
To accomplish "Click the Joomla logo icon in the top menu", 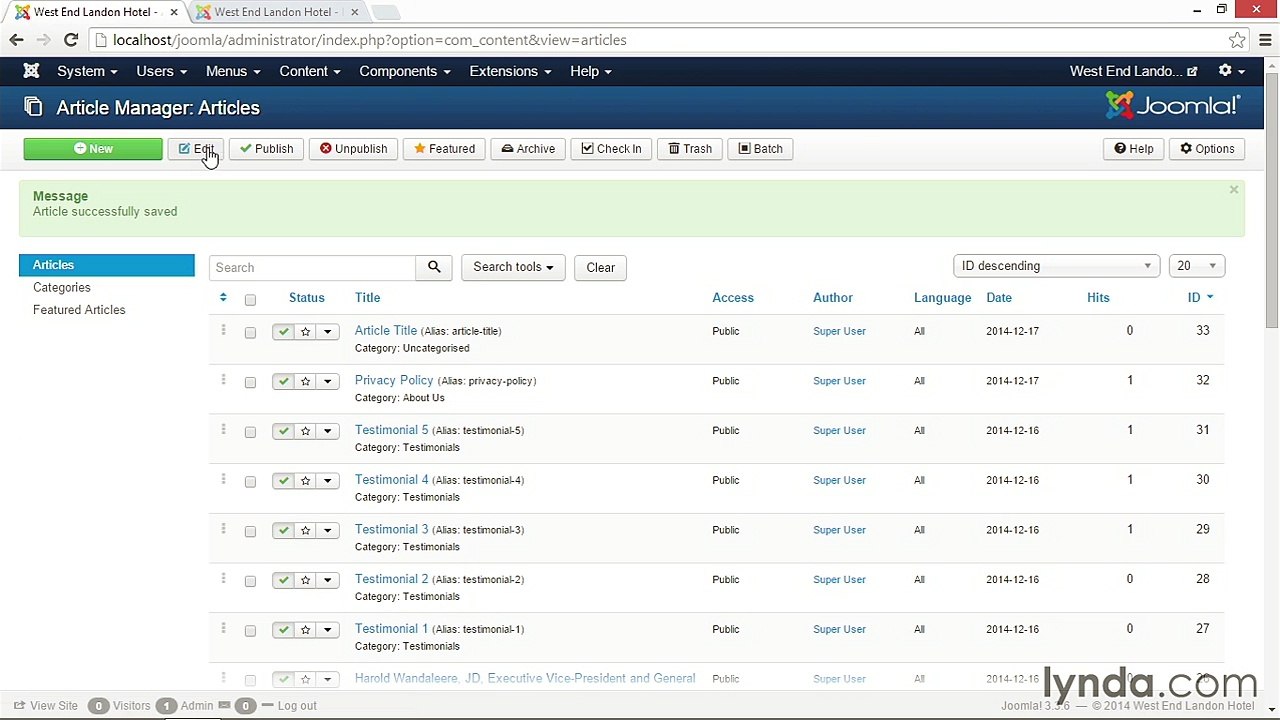I will coord(31,71).
